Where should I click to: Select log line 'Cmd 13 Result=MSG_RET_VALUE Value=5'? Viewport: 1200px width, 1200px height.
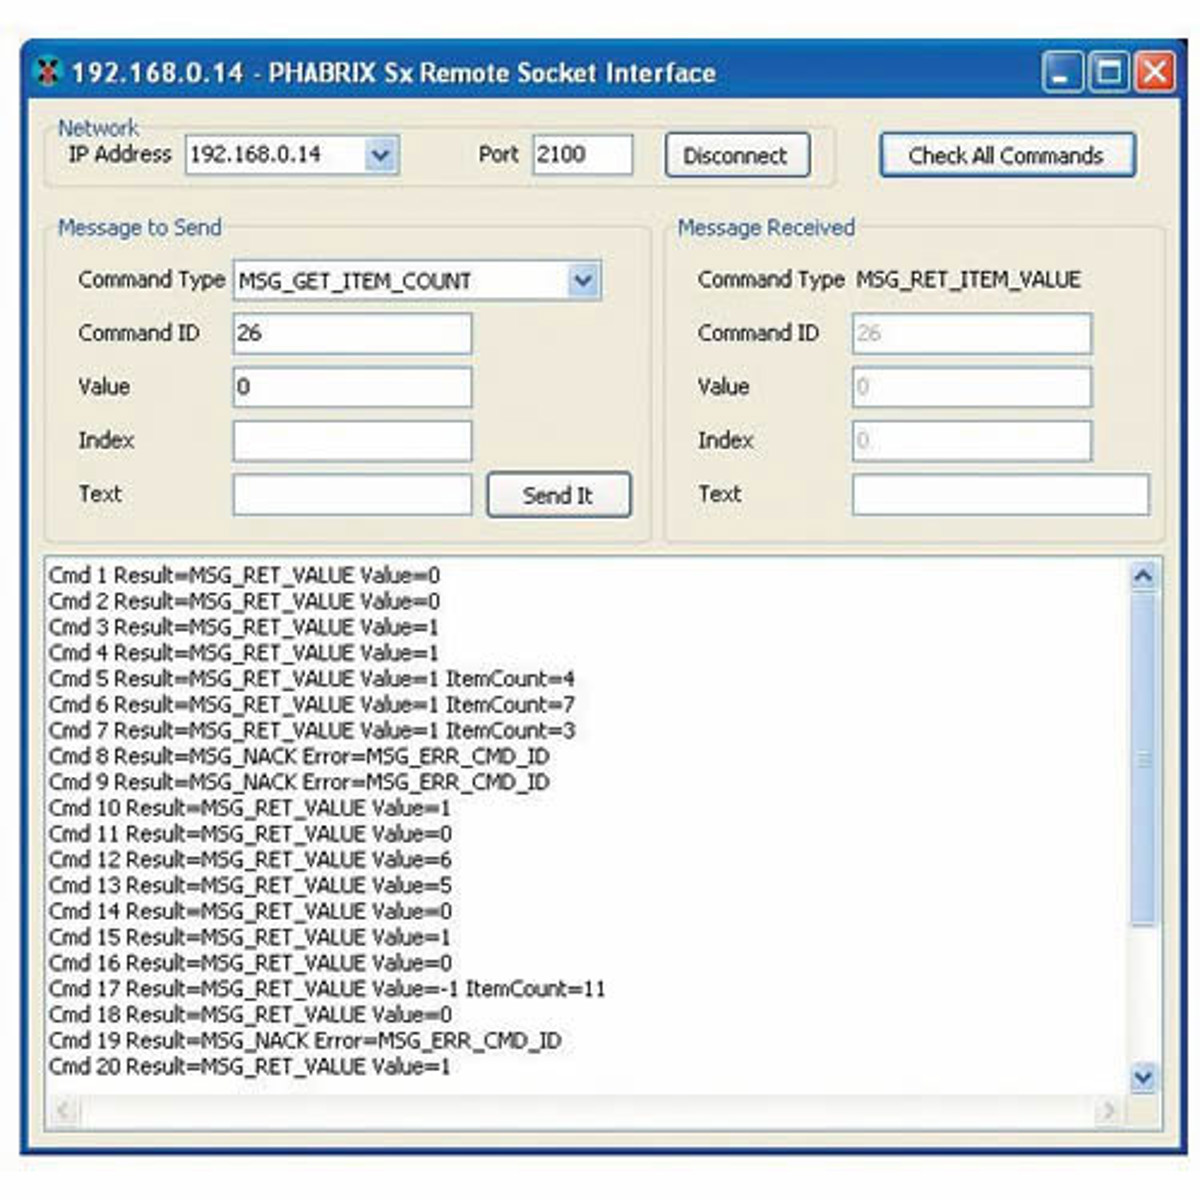pos(250,886)
